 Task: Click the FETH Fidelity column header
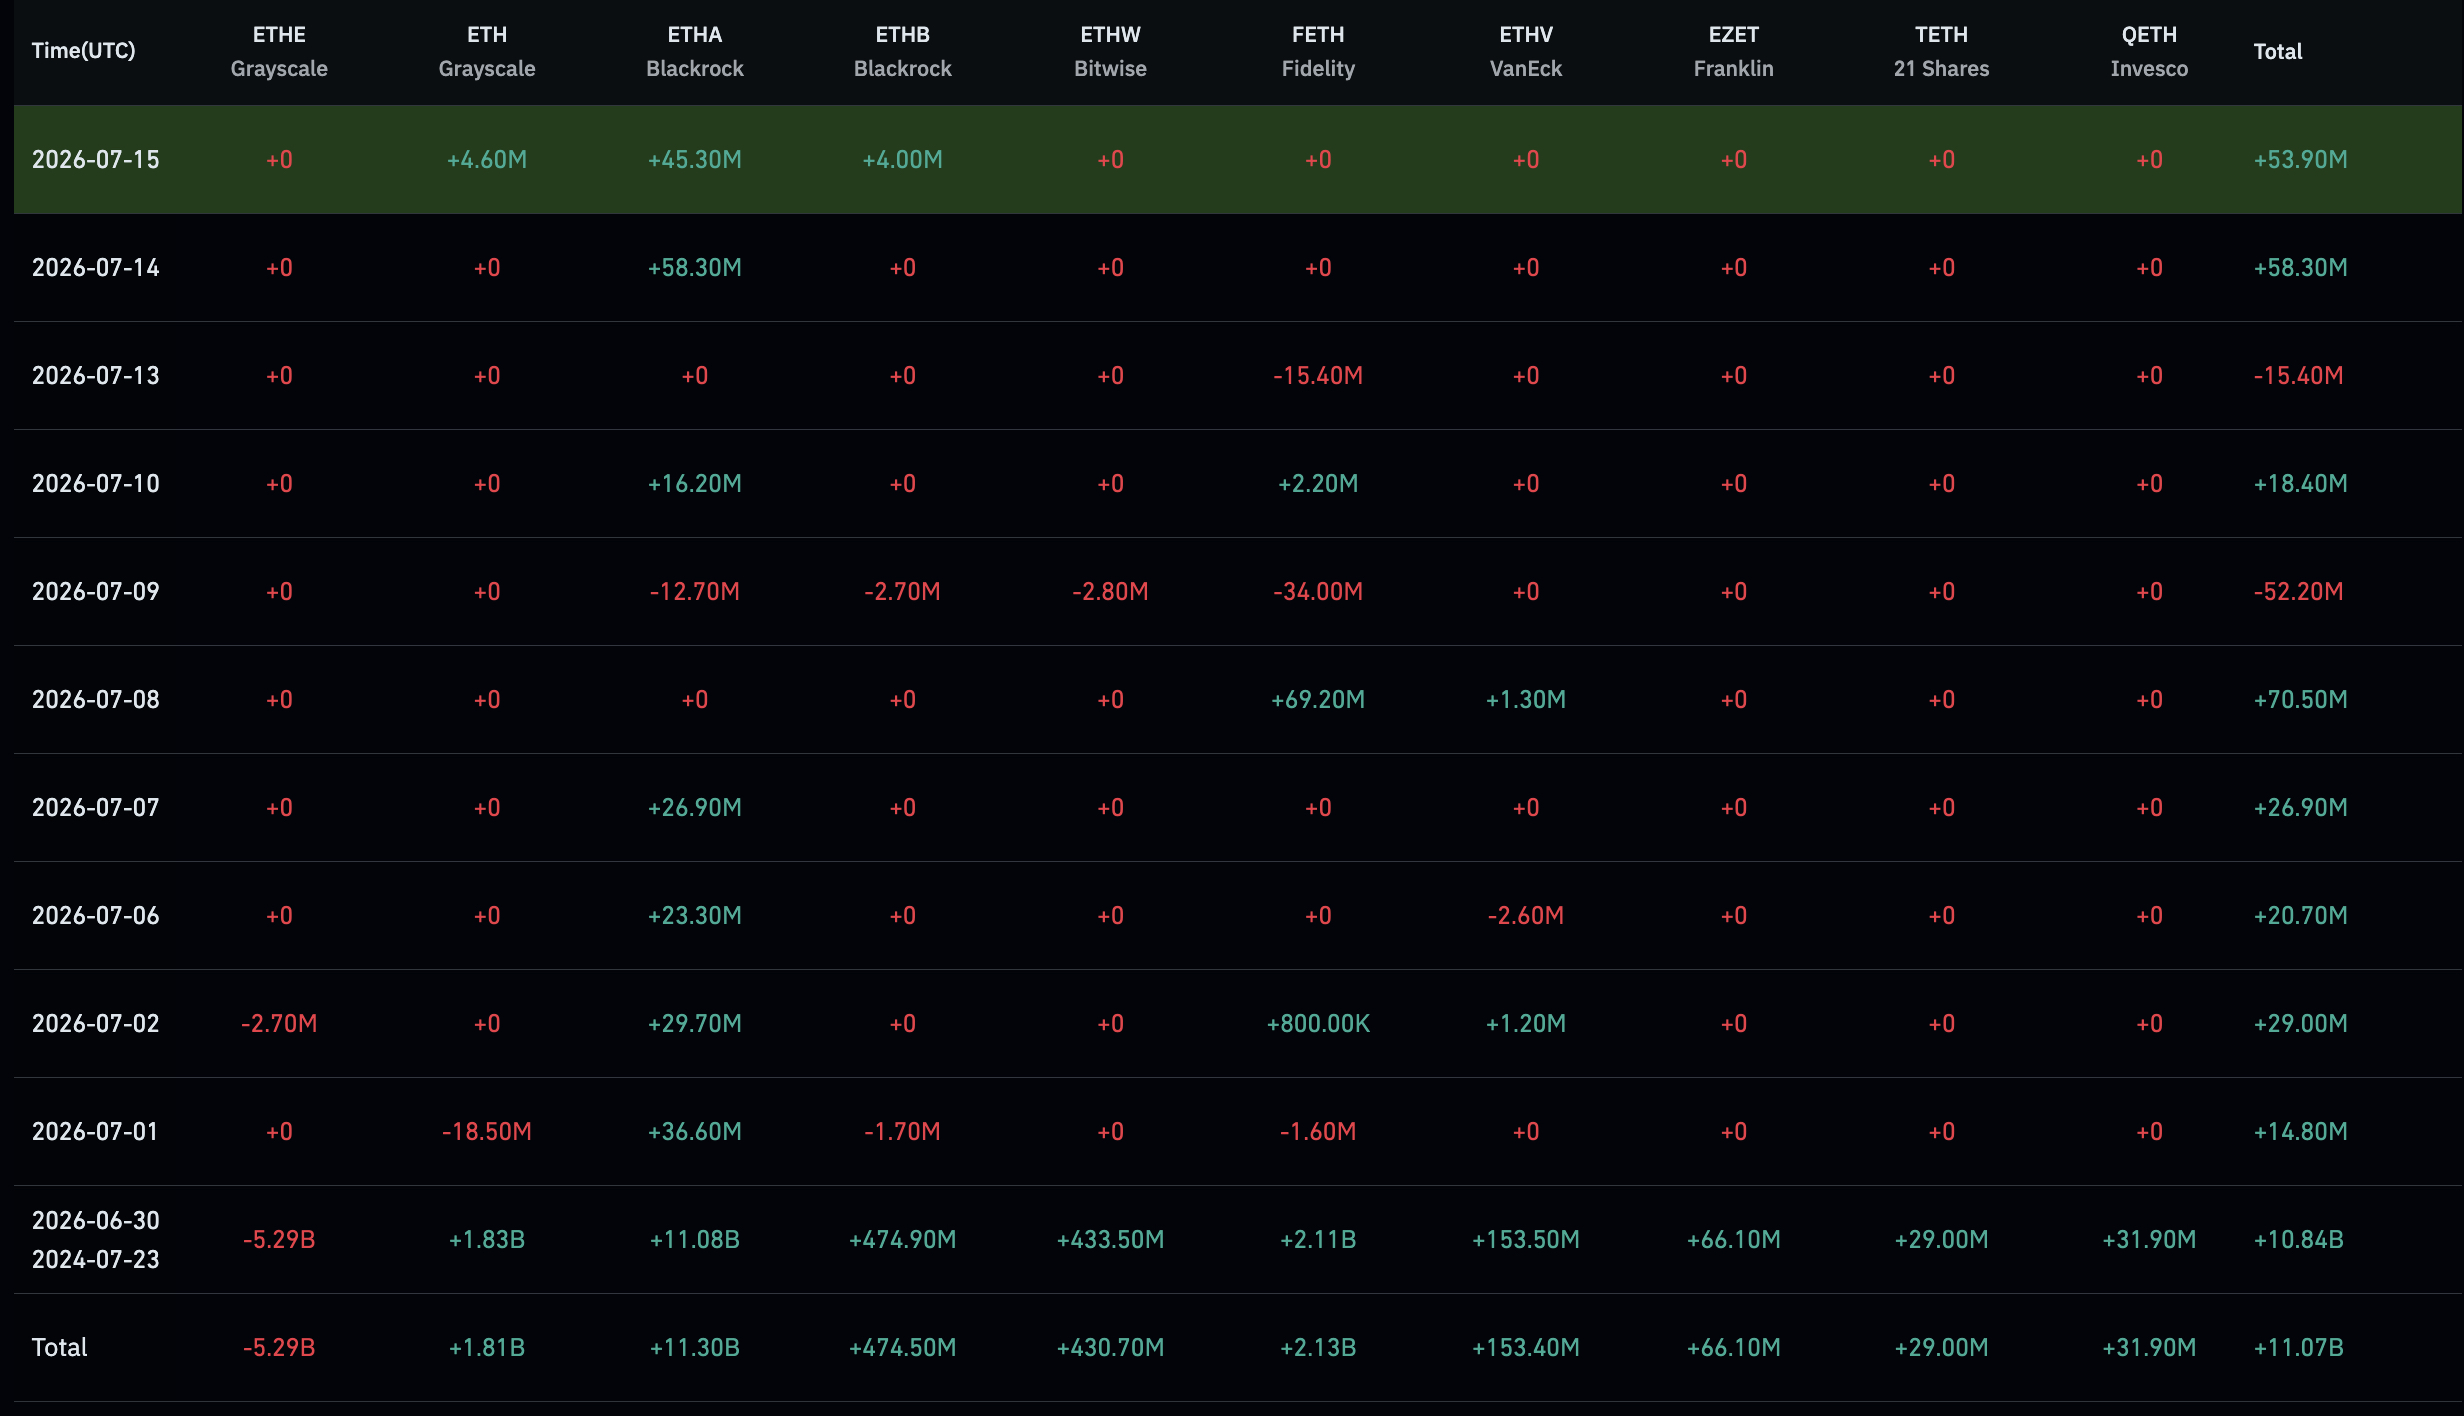[x=1318, y=51]
